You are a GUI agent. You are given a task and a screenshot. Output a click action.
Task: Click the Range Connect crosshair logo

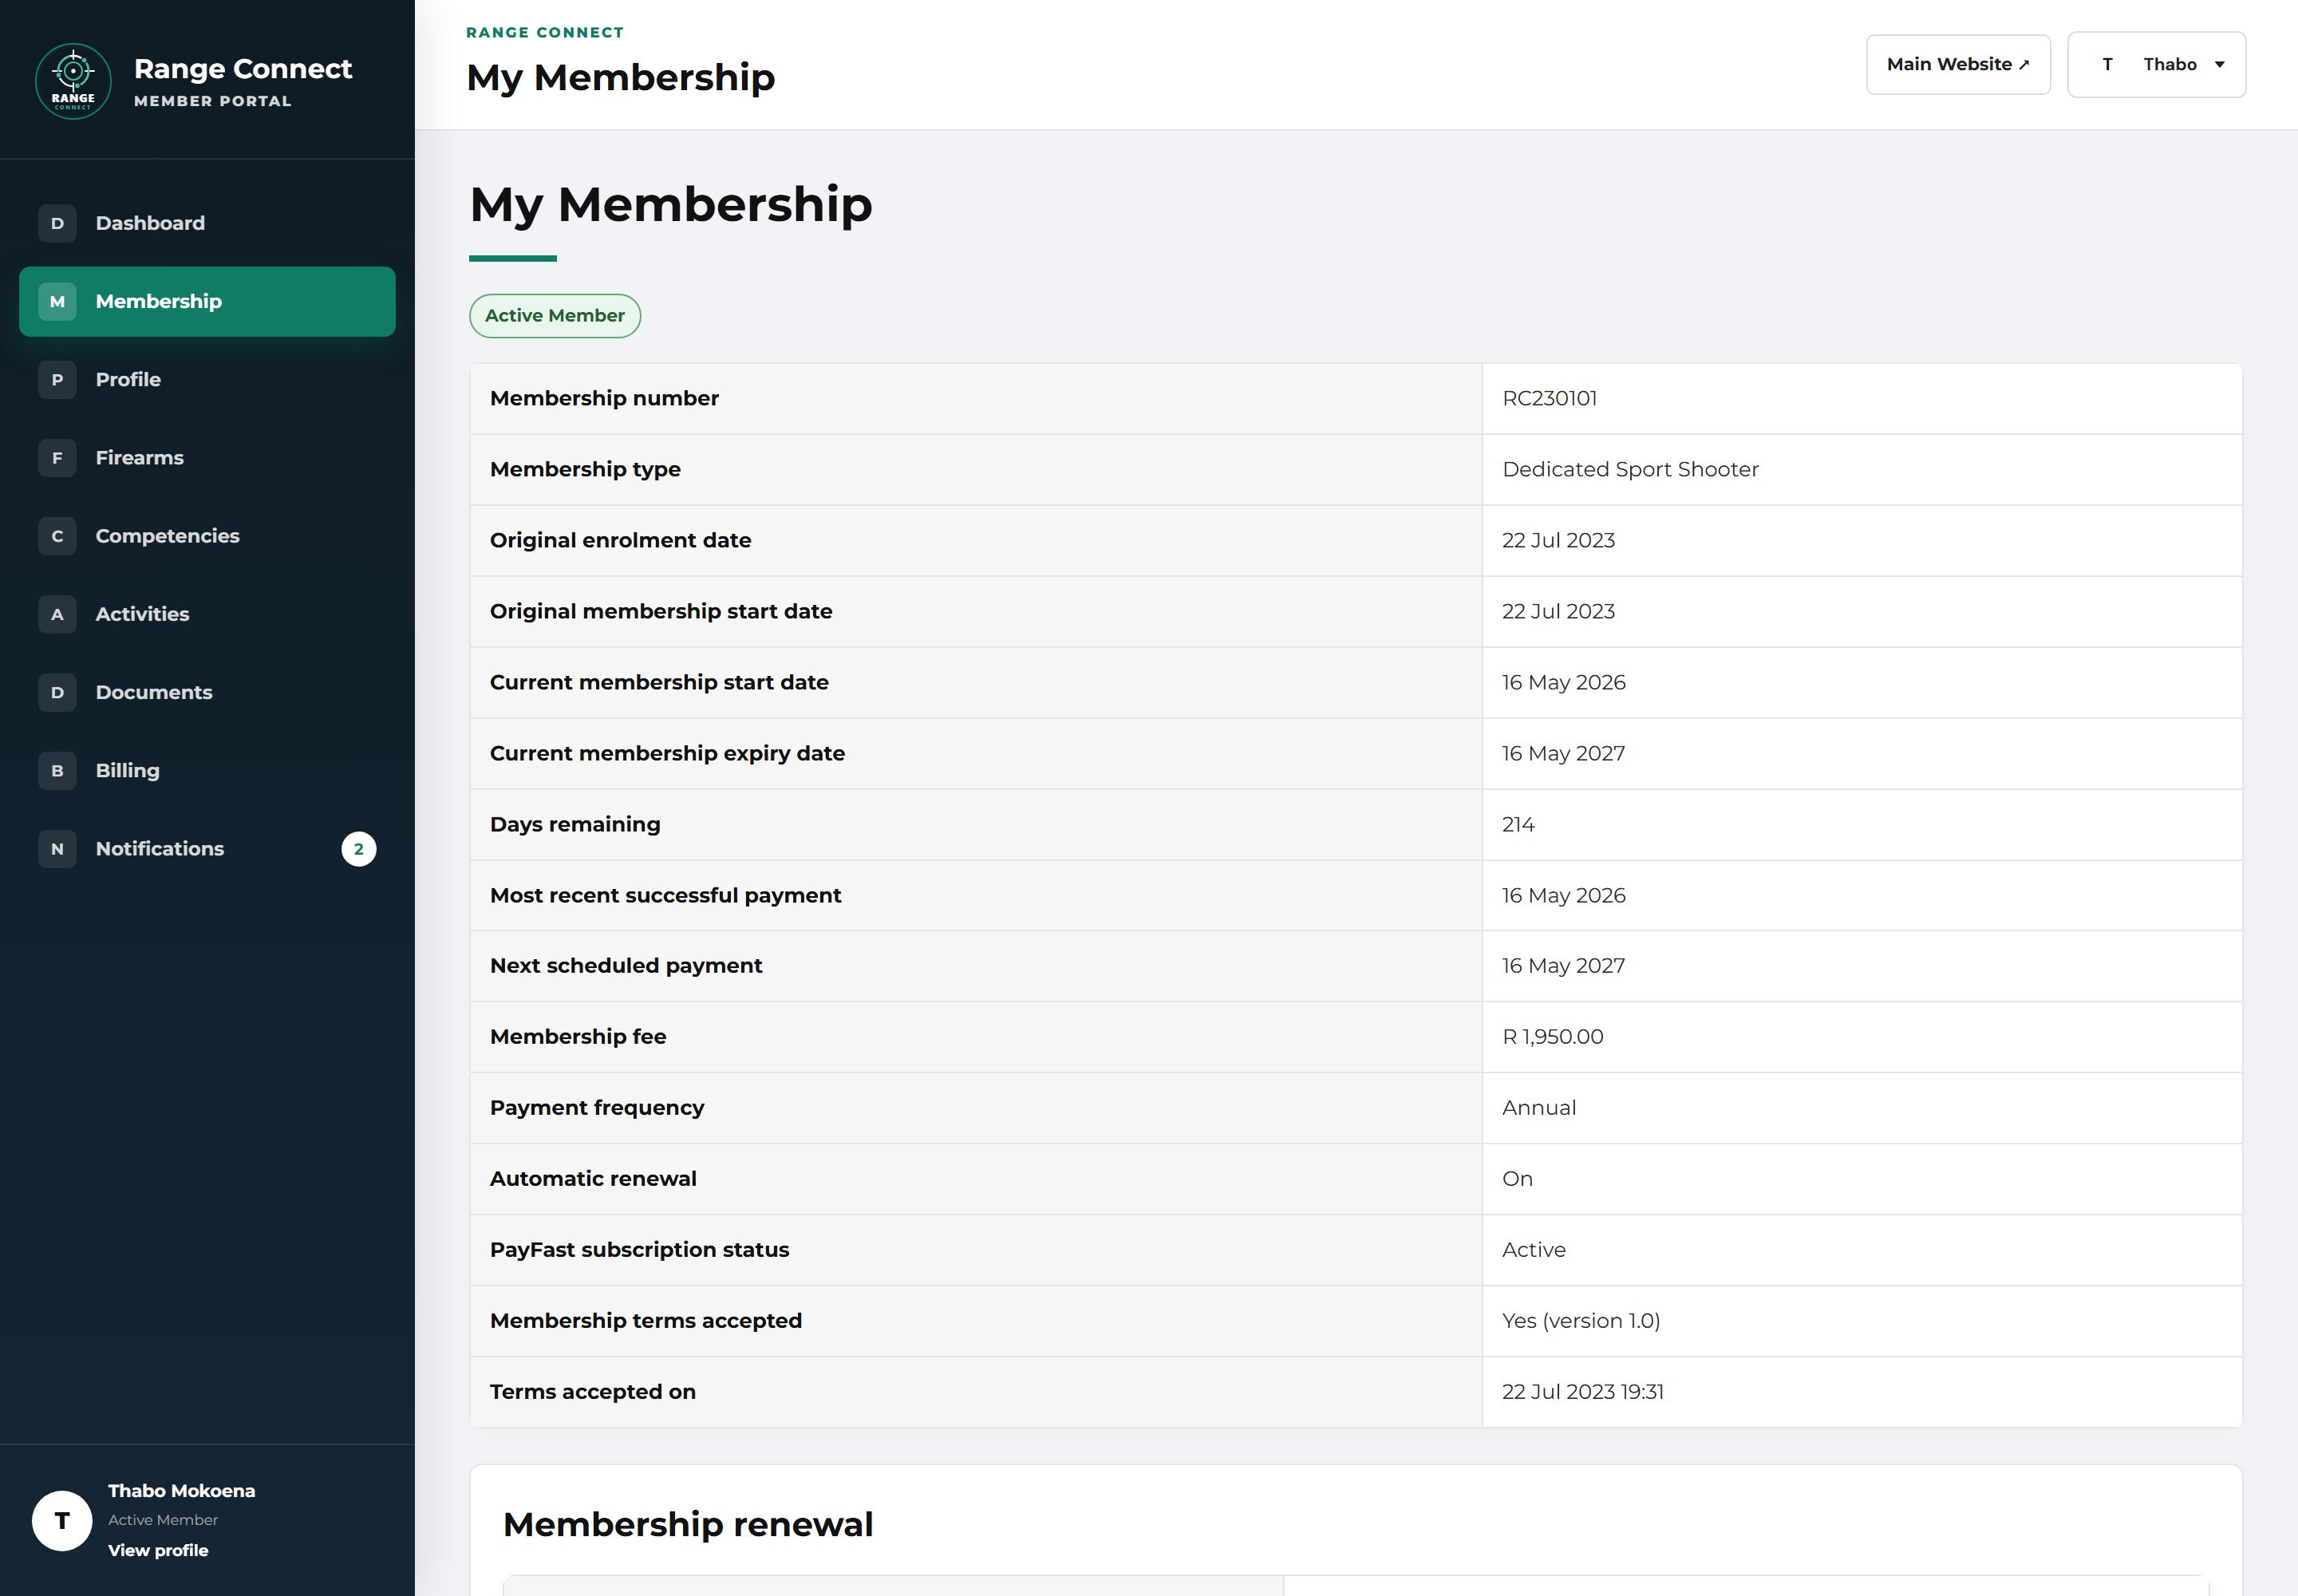73,81
